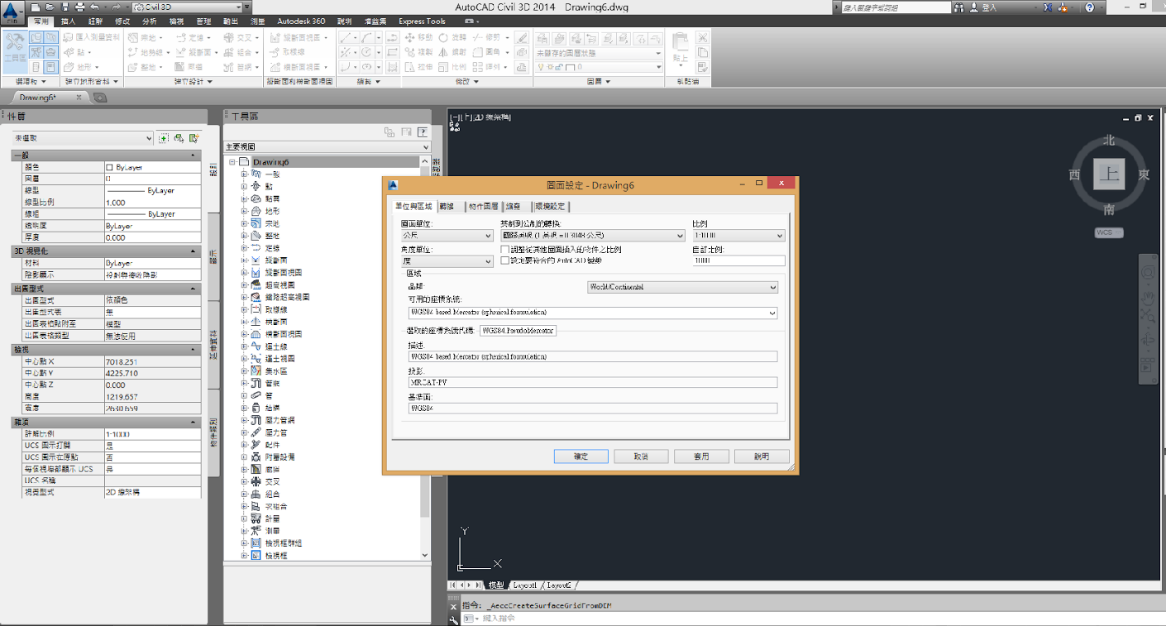
Task: Open the available coordinate systems dropdown
Action: [x=593, y=313]
